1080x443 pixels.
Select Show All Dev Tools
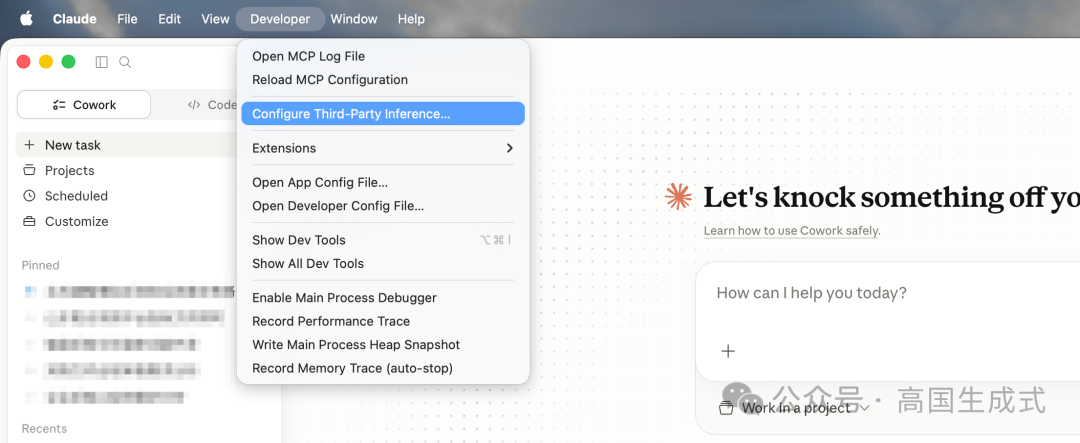[383, 263]
